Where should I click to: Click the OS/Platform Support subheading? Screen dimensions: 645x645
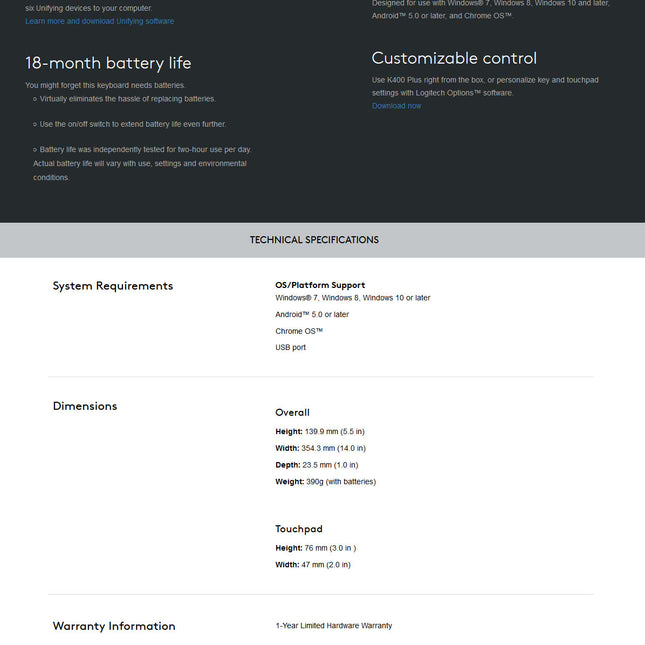(320, 285)
